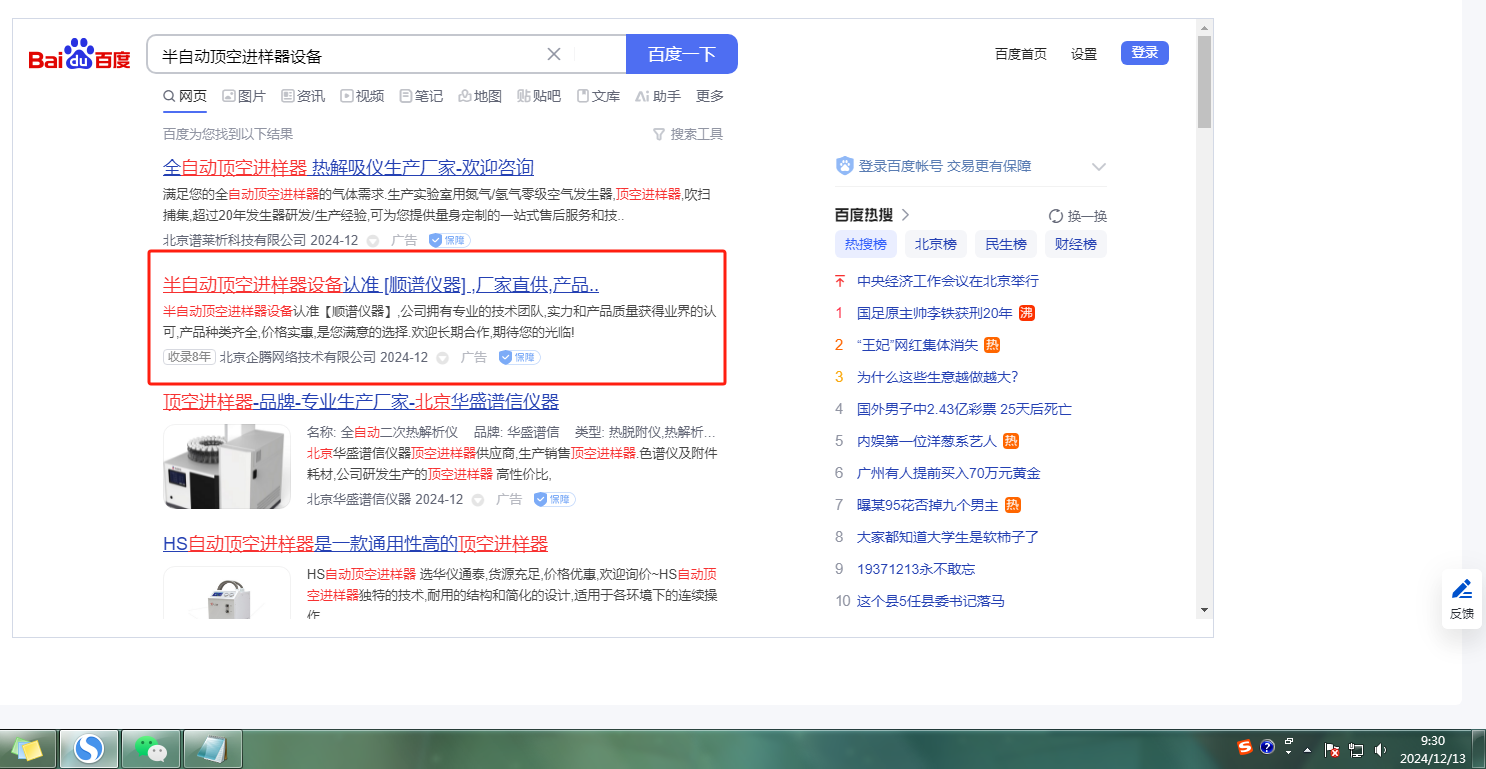Switch to the 图片 search tab

point(243,96)
